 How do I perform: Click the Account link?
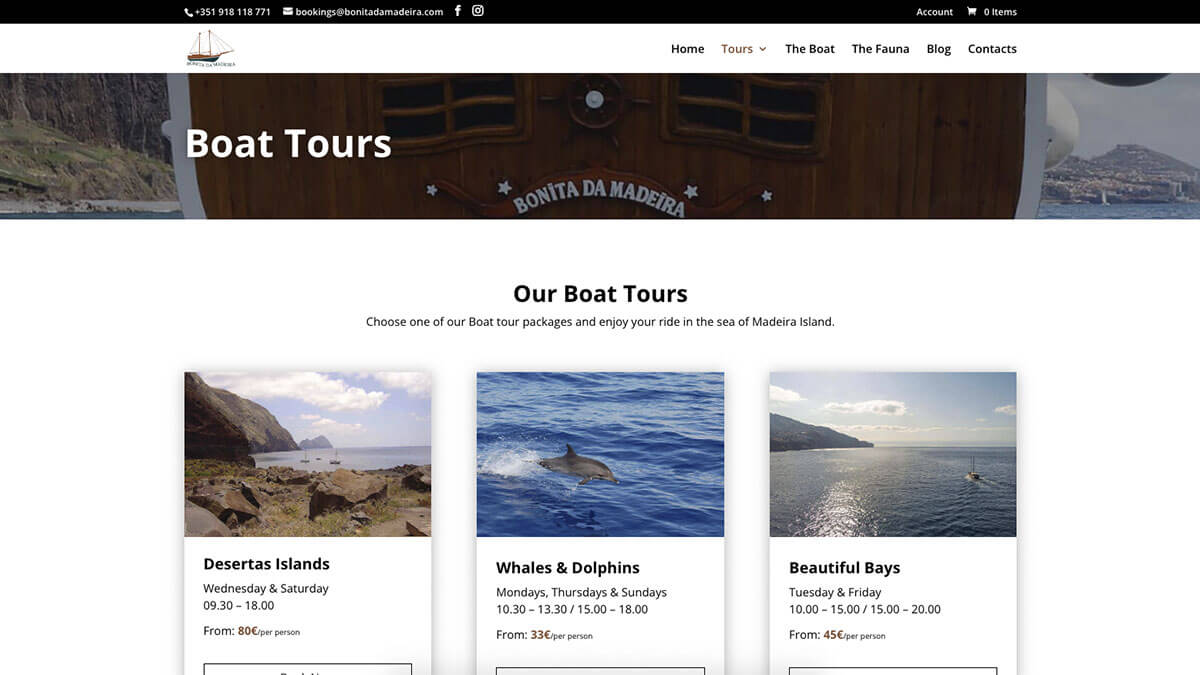935,12
